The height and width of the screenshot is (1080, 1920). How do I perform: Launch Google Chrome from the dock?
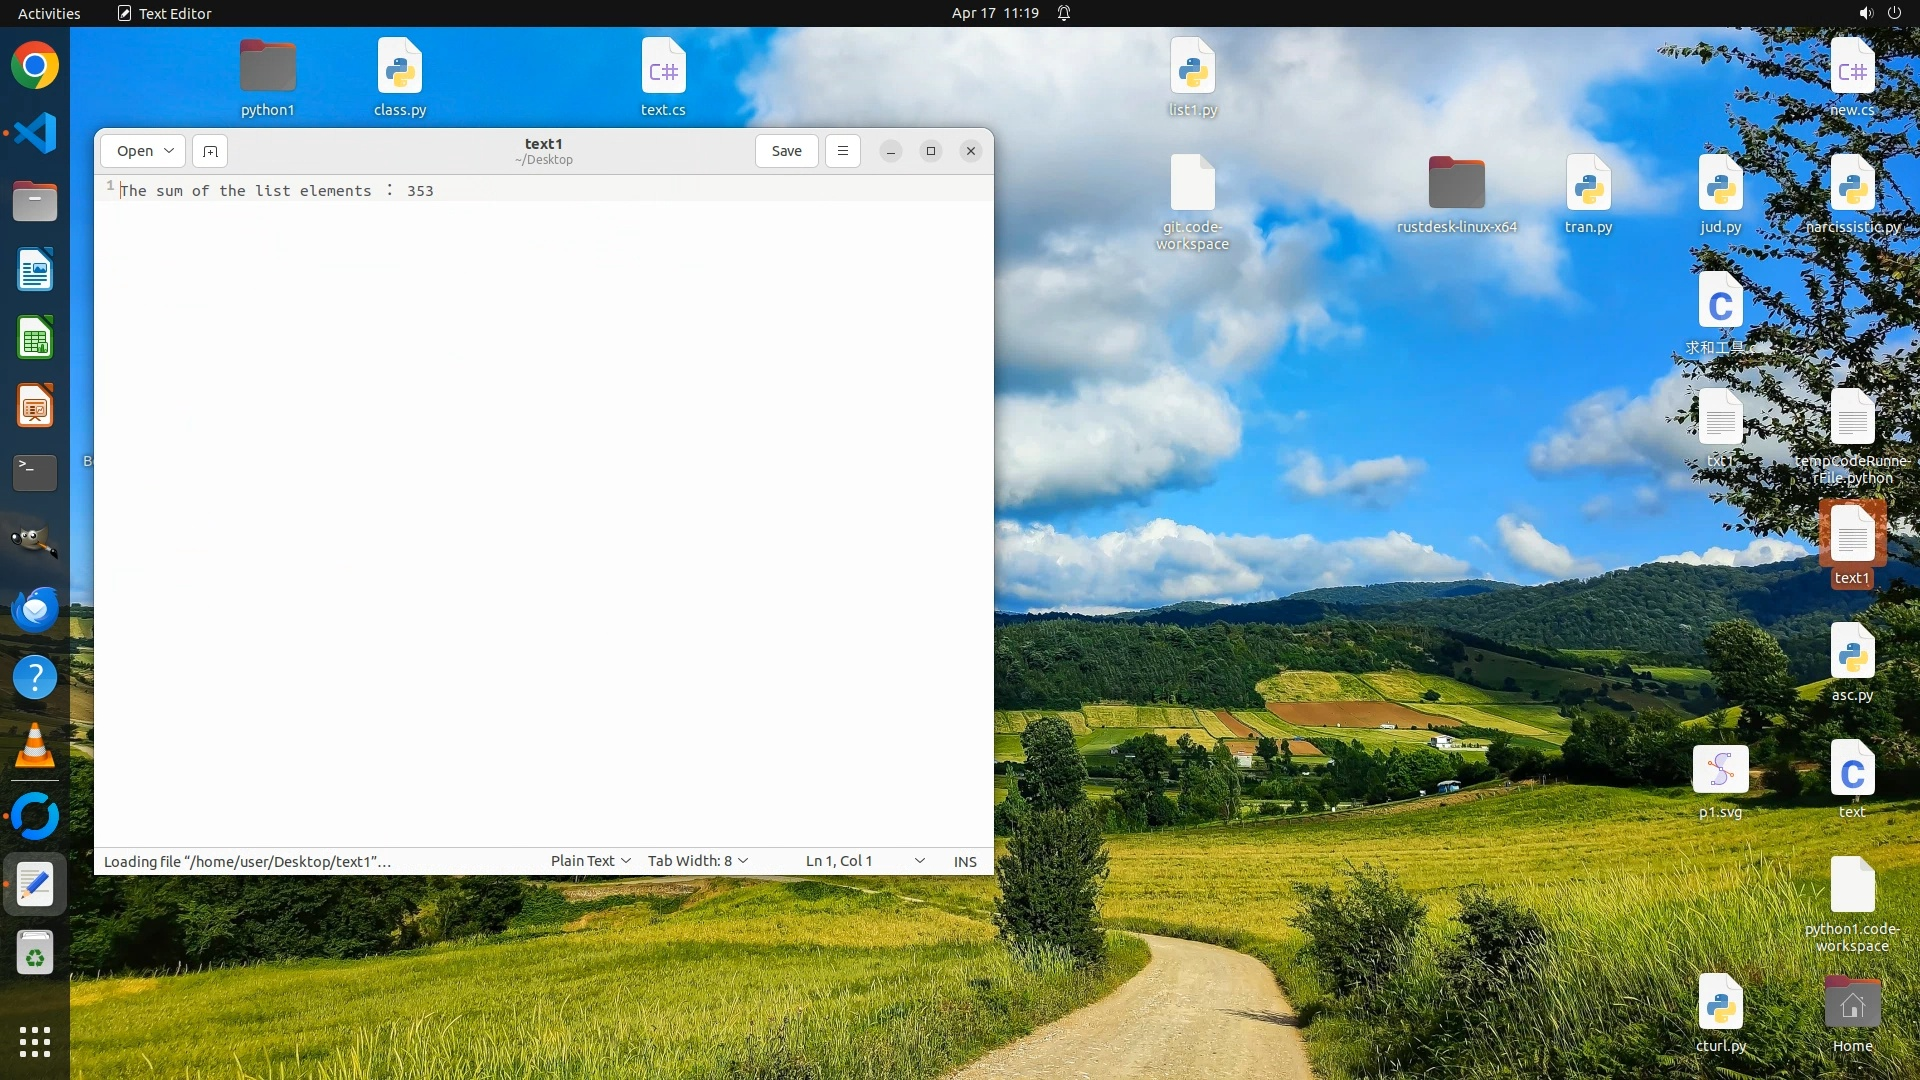point(35,66)
